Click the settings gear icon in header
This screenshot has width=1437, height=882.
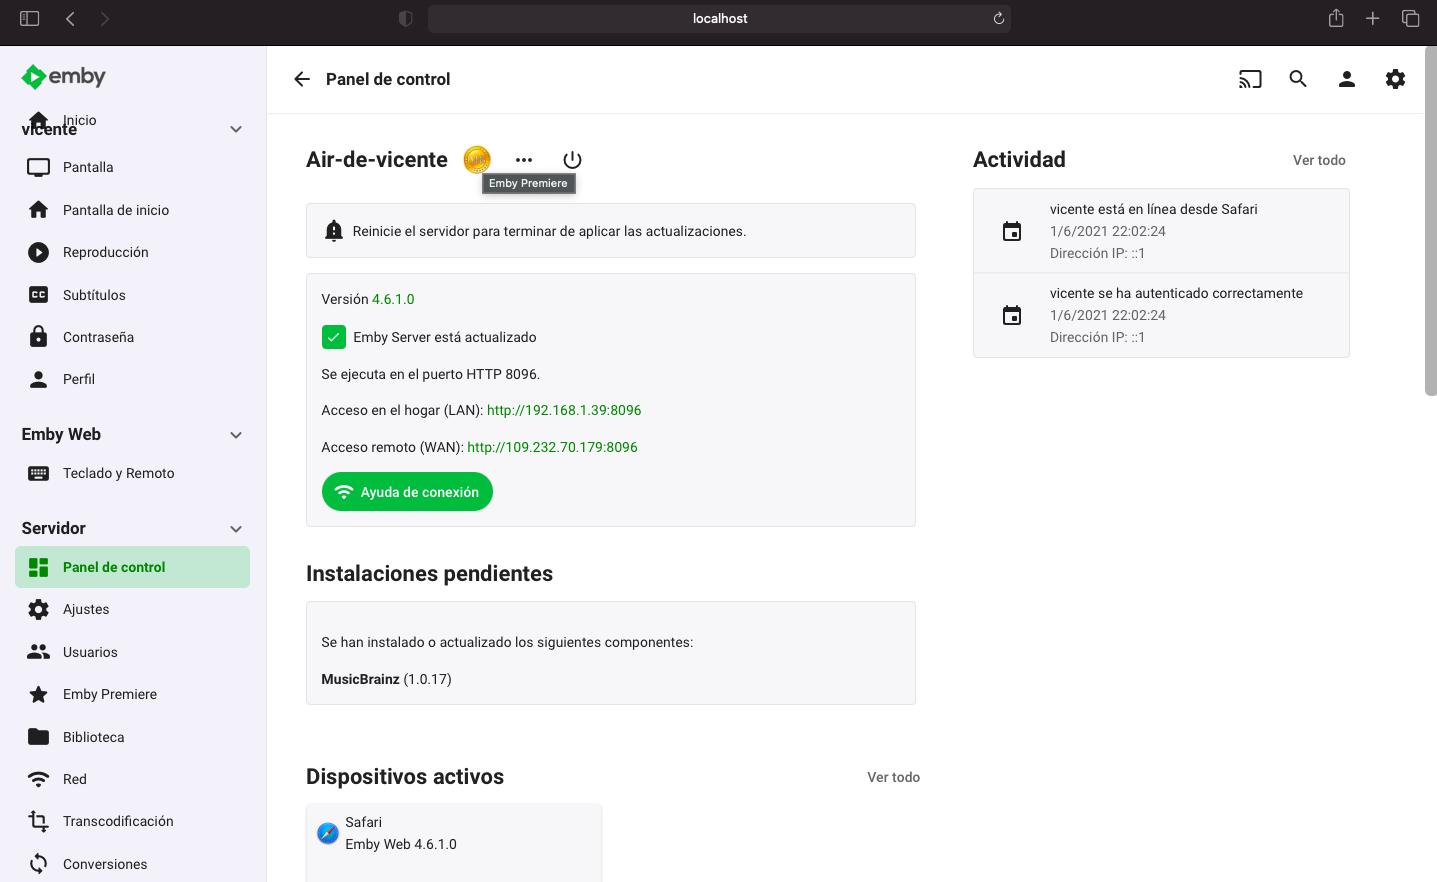coord(1395,79)
